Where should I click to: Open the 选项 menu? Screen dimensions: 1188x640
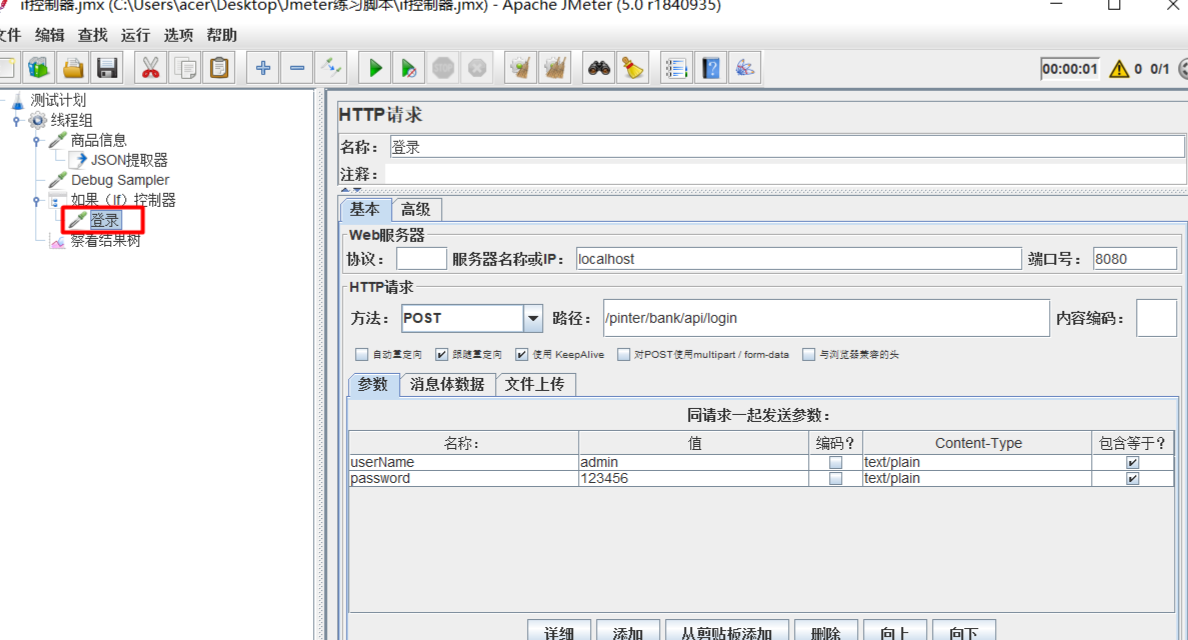[178, 35]
